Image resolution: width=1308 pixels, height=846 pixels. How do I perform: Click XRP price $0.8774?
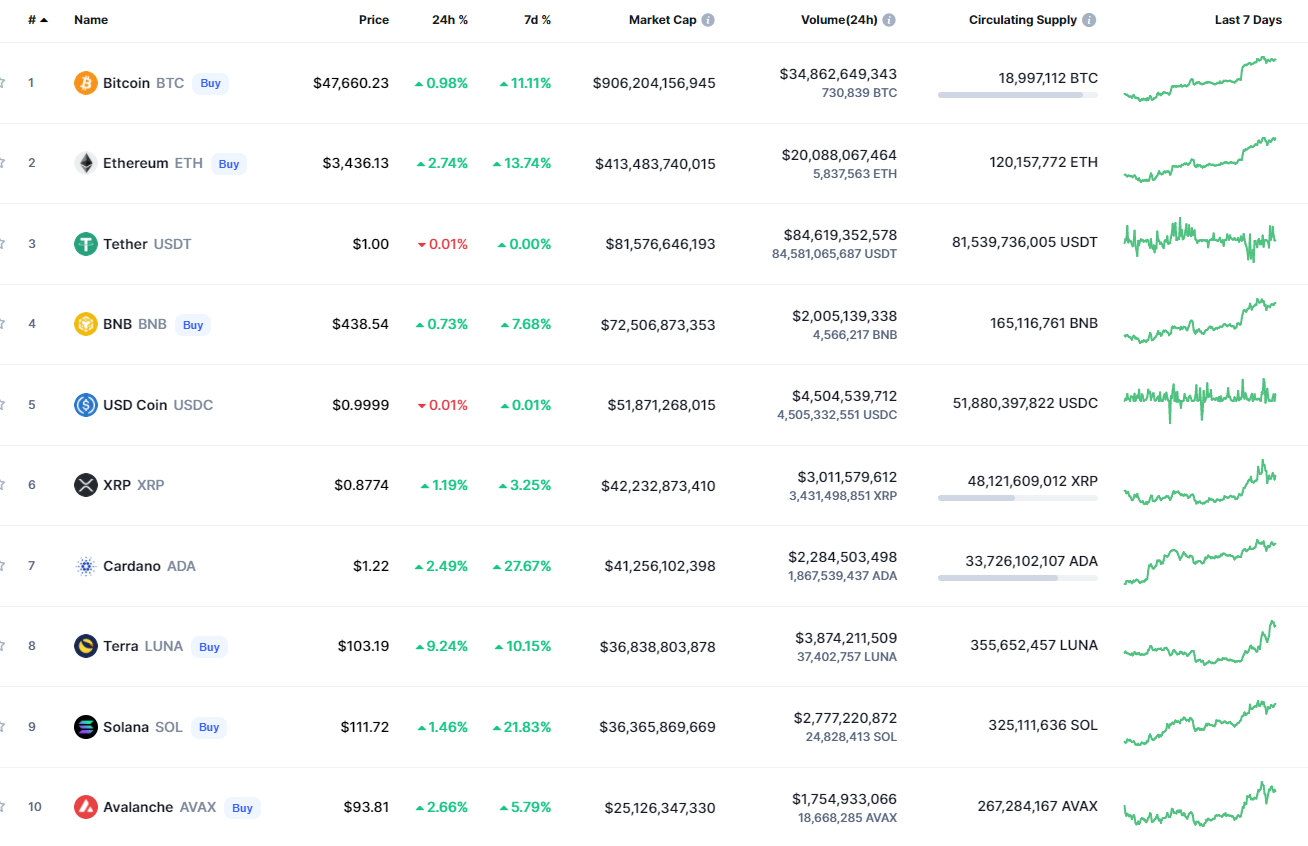click(362, 485)
